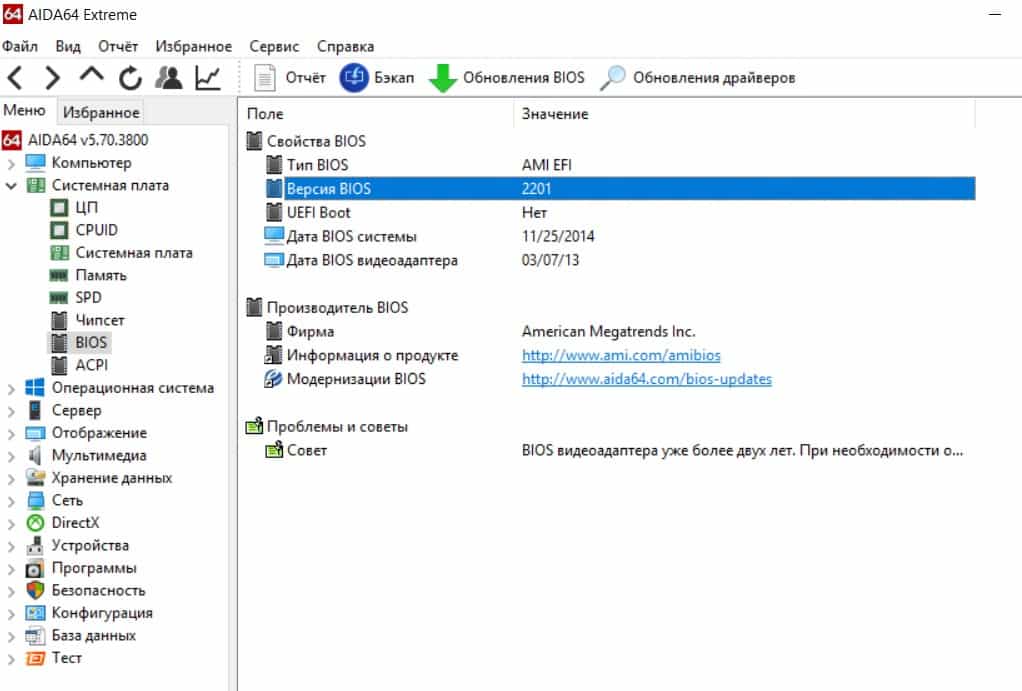Collapse the Системная плата tree node
Viewport: 1022px width, 691px height.
pyautogui.click(x=11, y=186)
